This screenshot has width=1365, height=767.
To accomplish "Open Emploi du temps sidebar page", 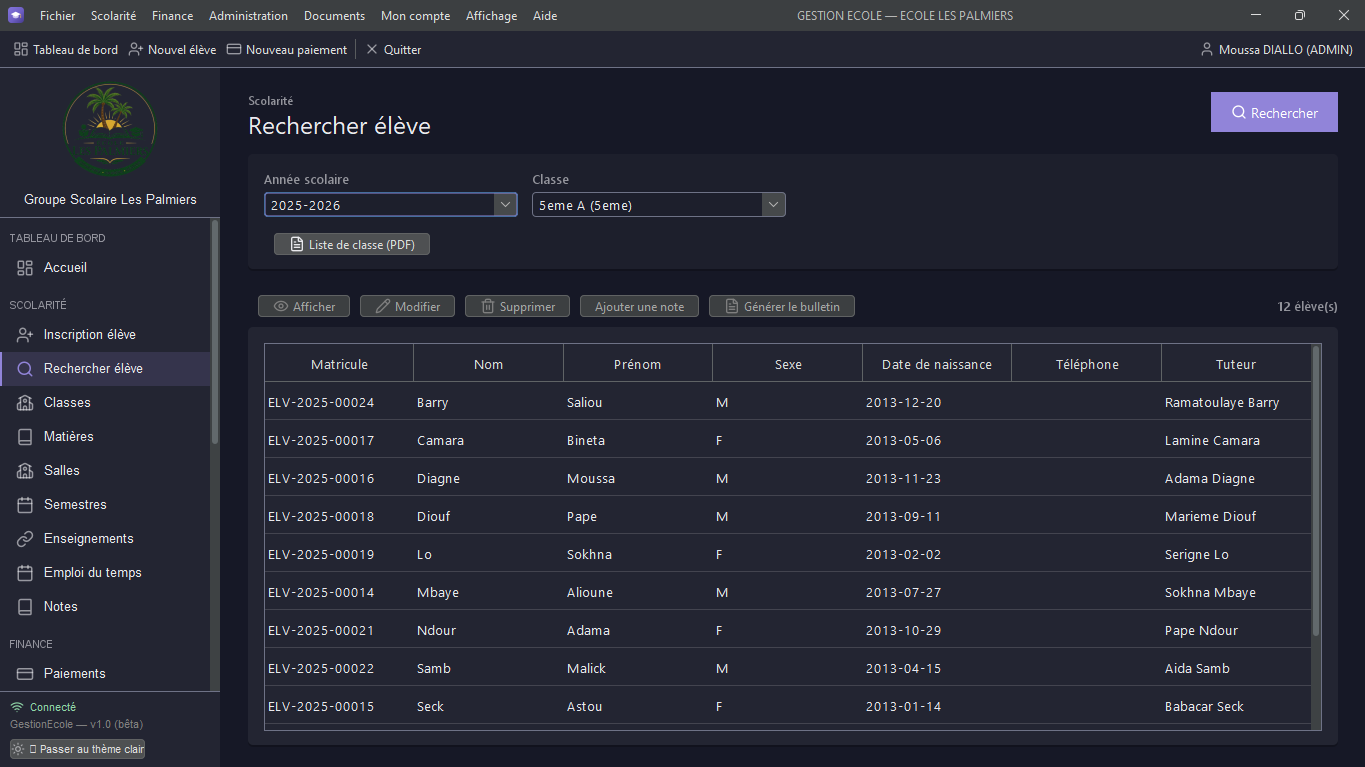I will tap(105, 572).
